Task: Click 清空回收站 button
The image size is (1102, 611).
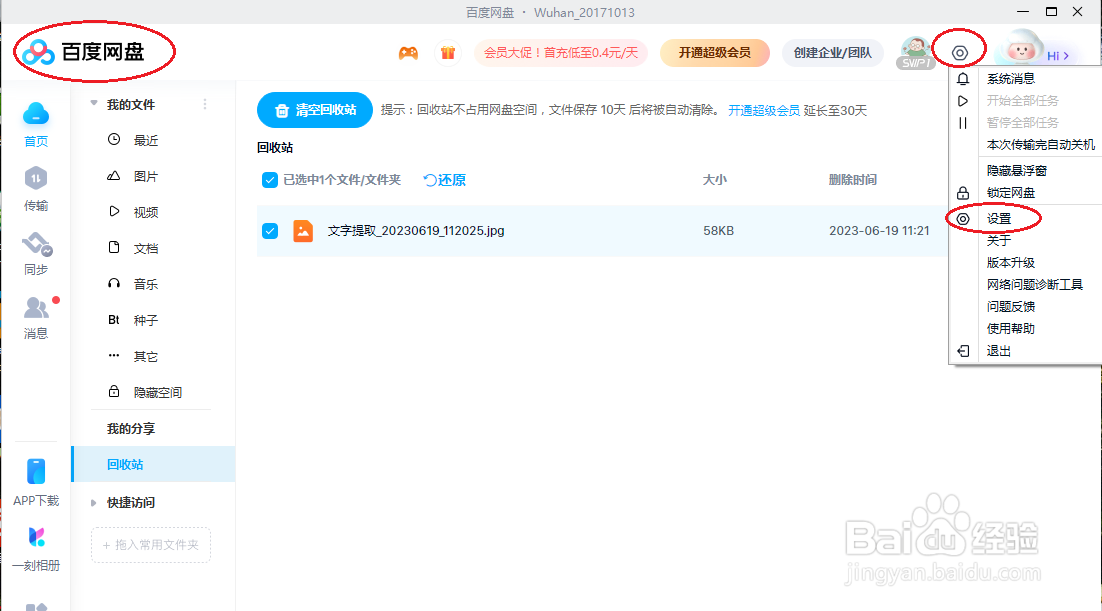Action: click(x=315, y=110)
